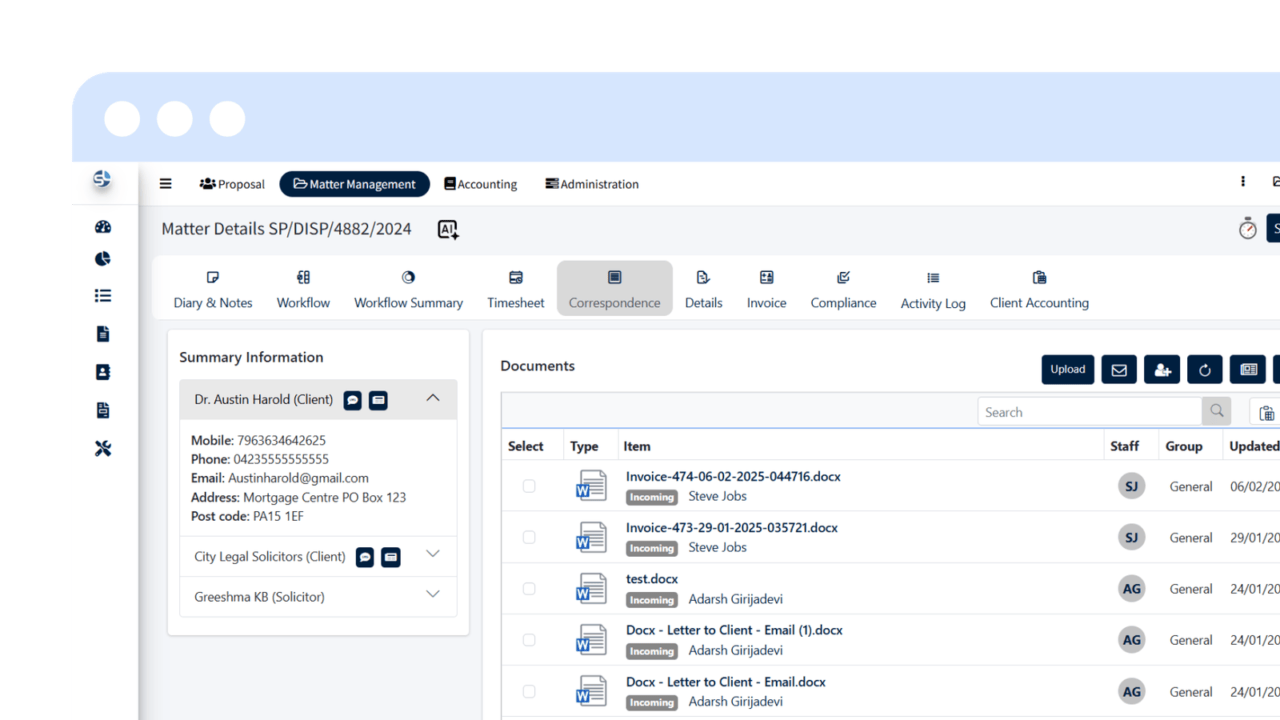Viewport: 1280px width, 720px height.
Task: Expand the City Legal Solicitors entry
Action: 433,556
